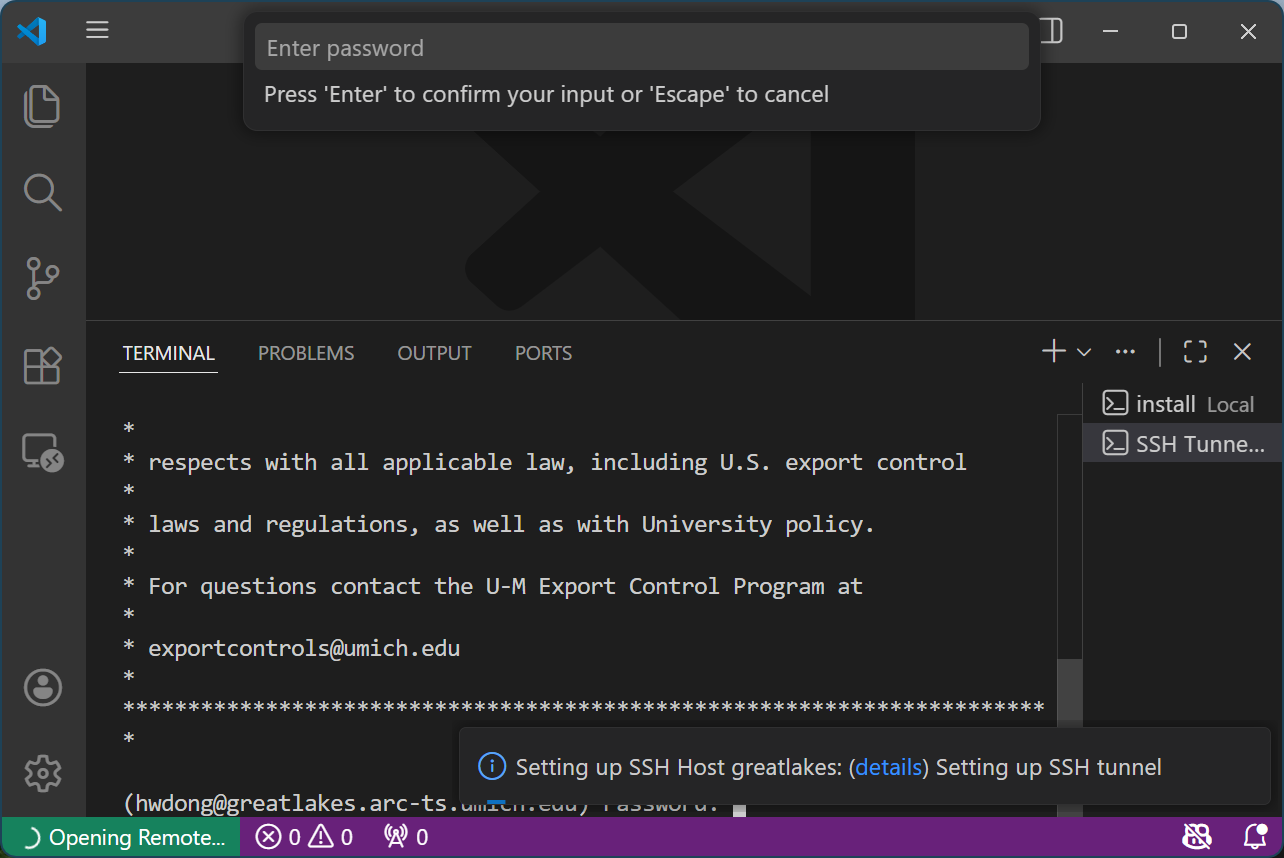Screen dimensions: 1284x858
Task: Open the Remote Explorer view
Action: [42, 453]
